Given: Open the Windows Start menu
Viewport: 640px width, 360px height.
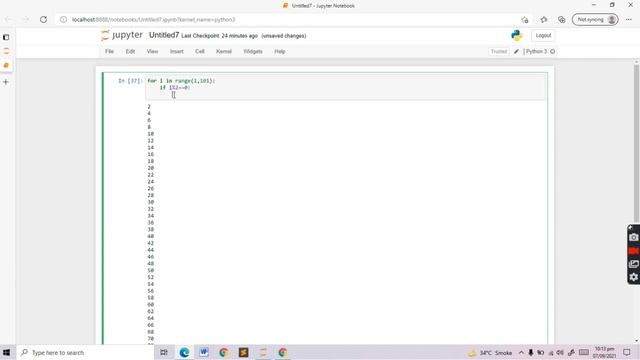Looking at the screenshot, I should [x=7, y=352].
